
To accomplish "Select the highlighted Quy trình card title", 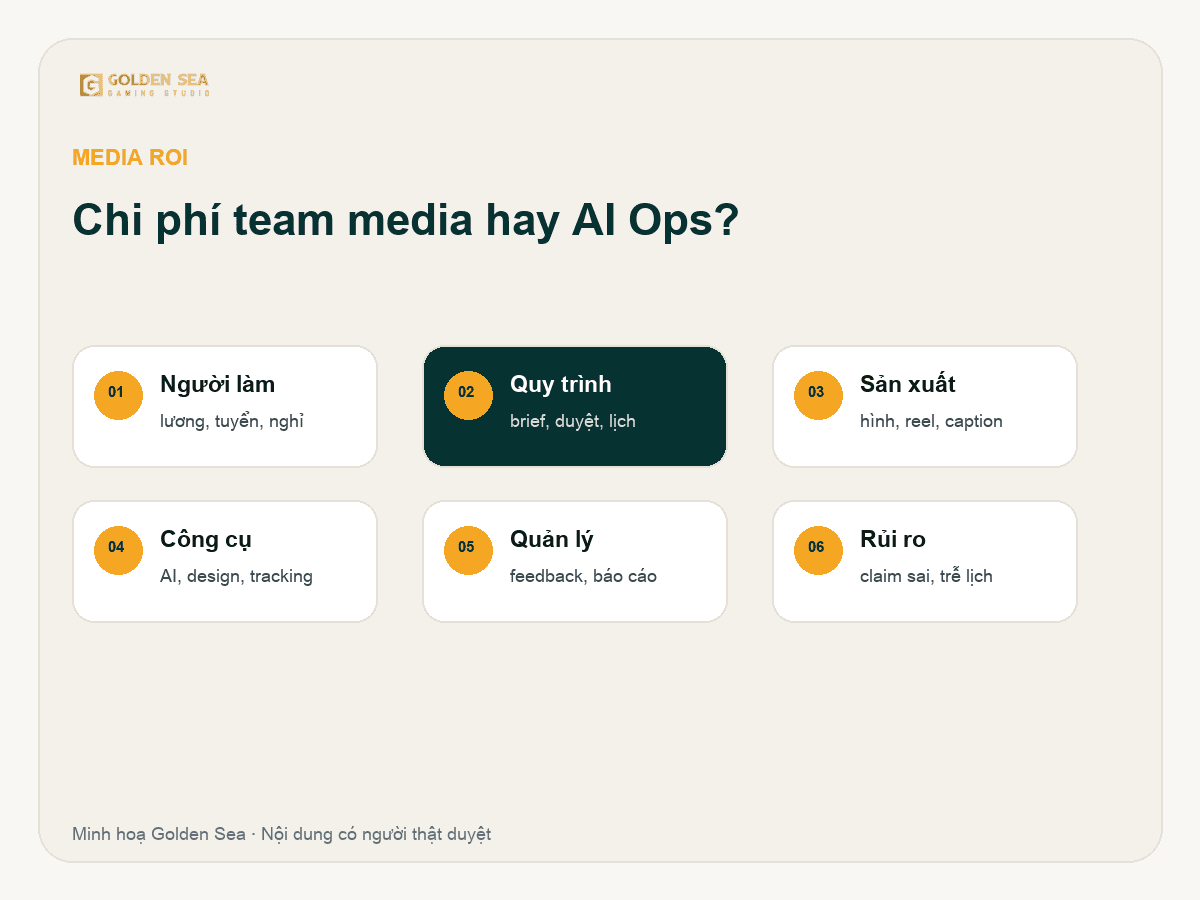I will click(560, 384).
